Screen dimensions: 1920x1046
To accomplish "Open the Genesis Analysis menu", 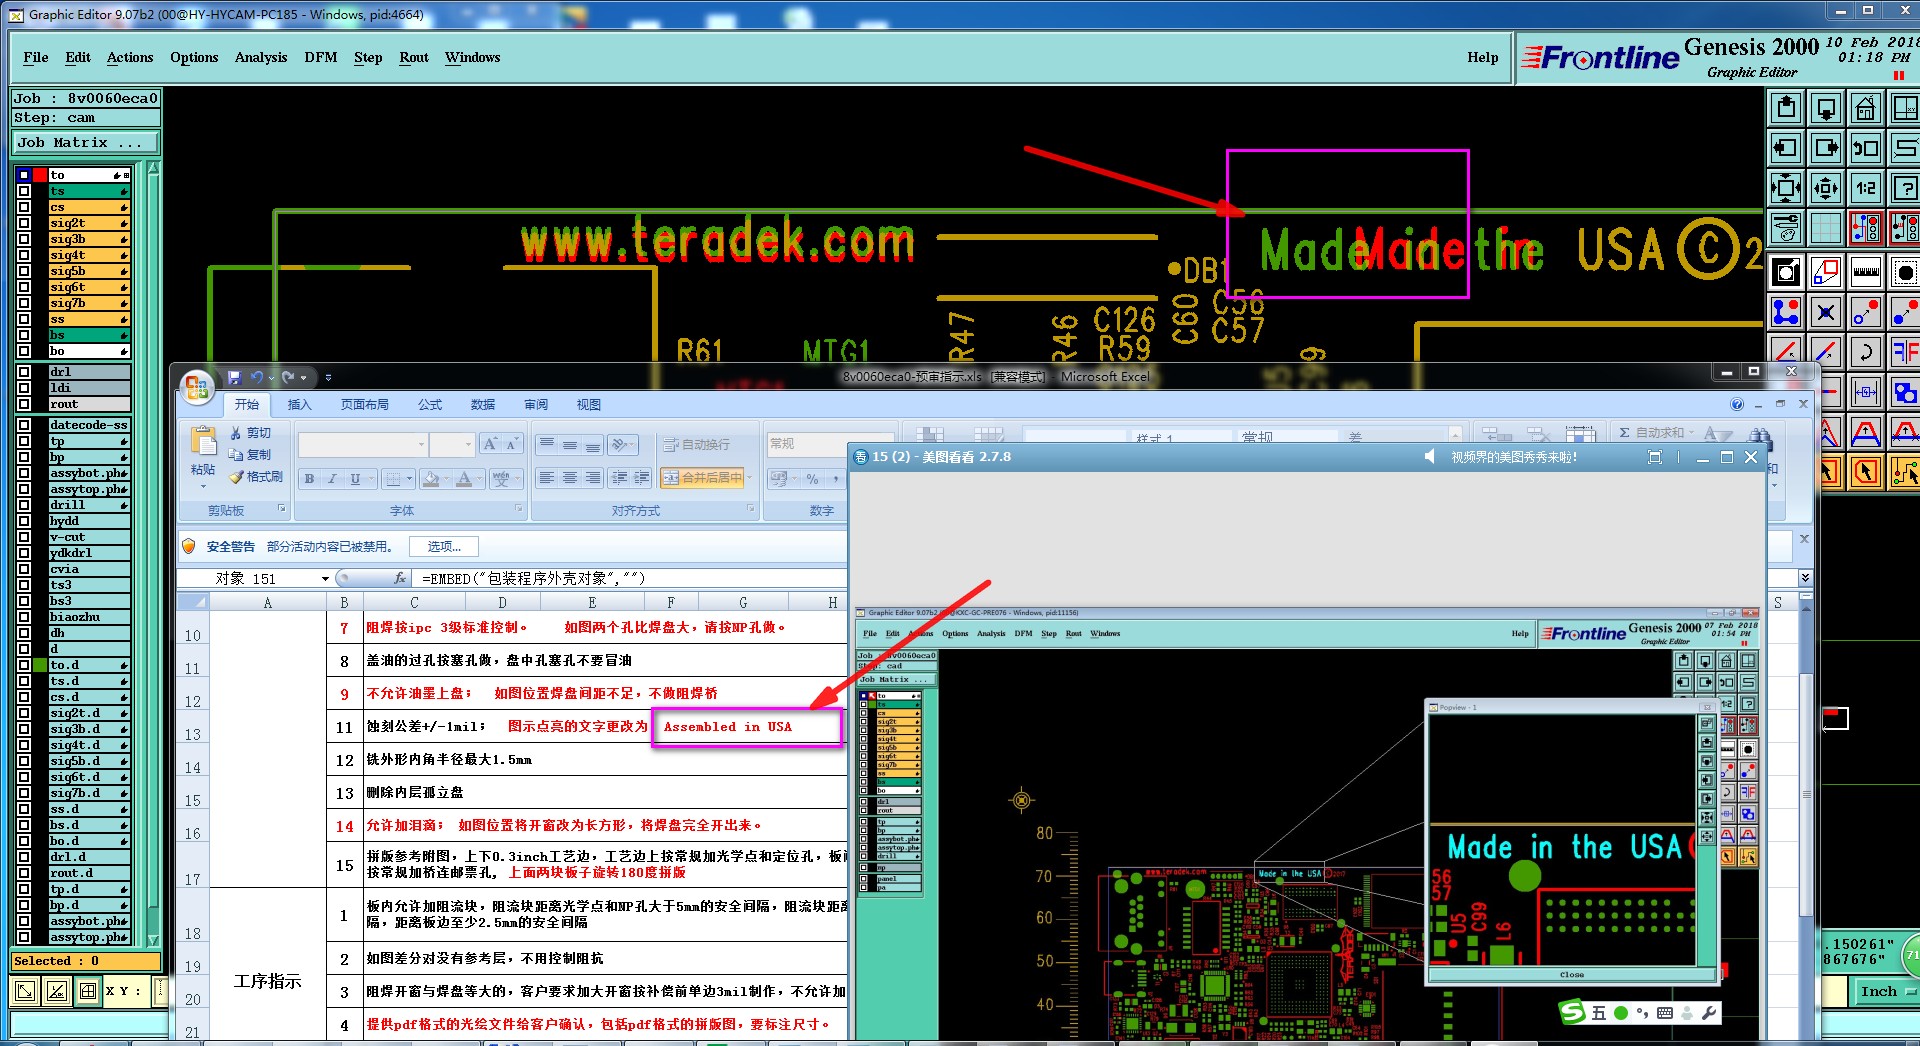I will (x=261, y=57).
